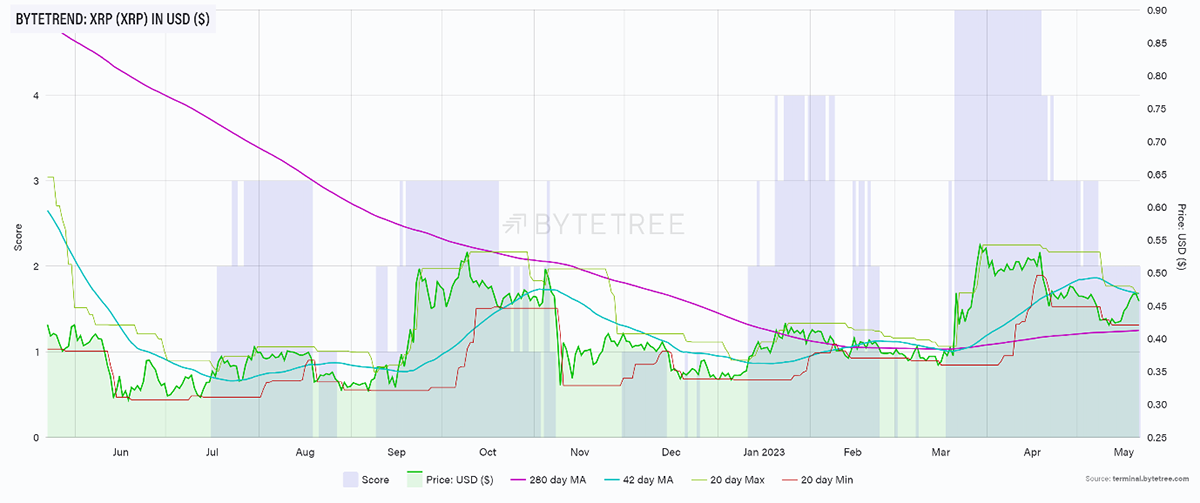Click the 0.90 tick on the price axis
Image resolution: width=1200 pixels, height=503 pixels.
tap(1155, 10)
